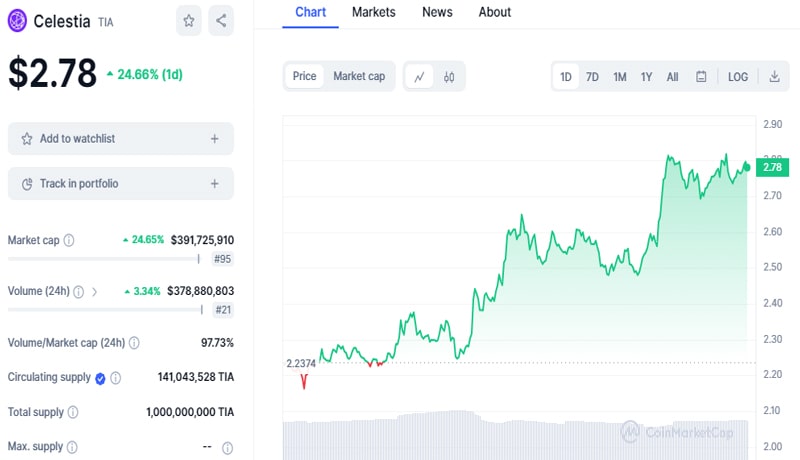Screen dimensions: 800x460
Task: Switch to line chart view
Action: pos(419,77)
